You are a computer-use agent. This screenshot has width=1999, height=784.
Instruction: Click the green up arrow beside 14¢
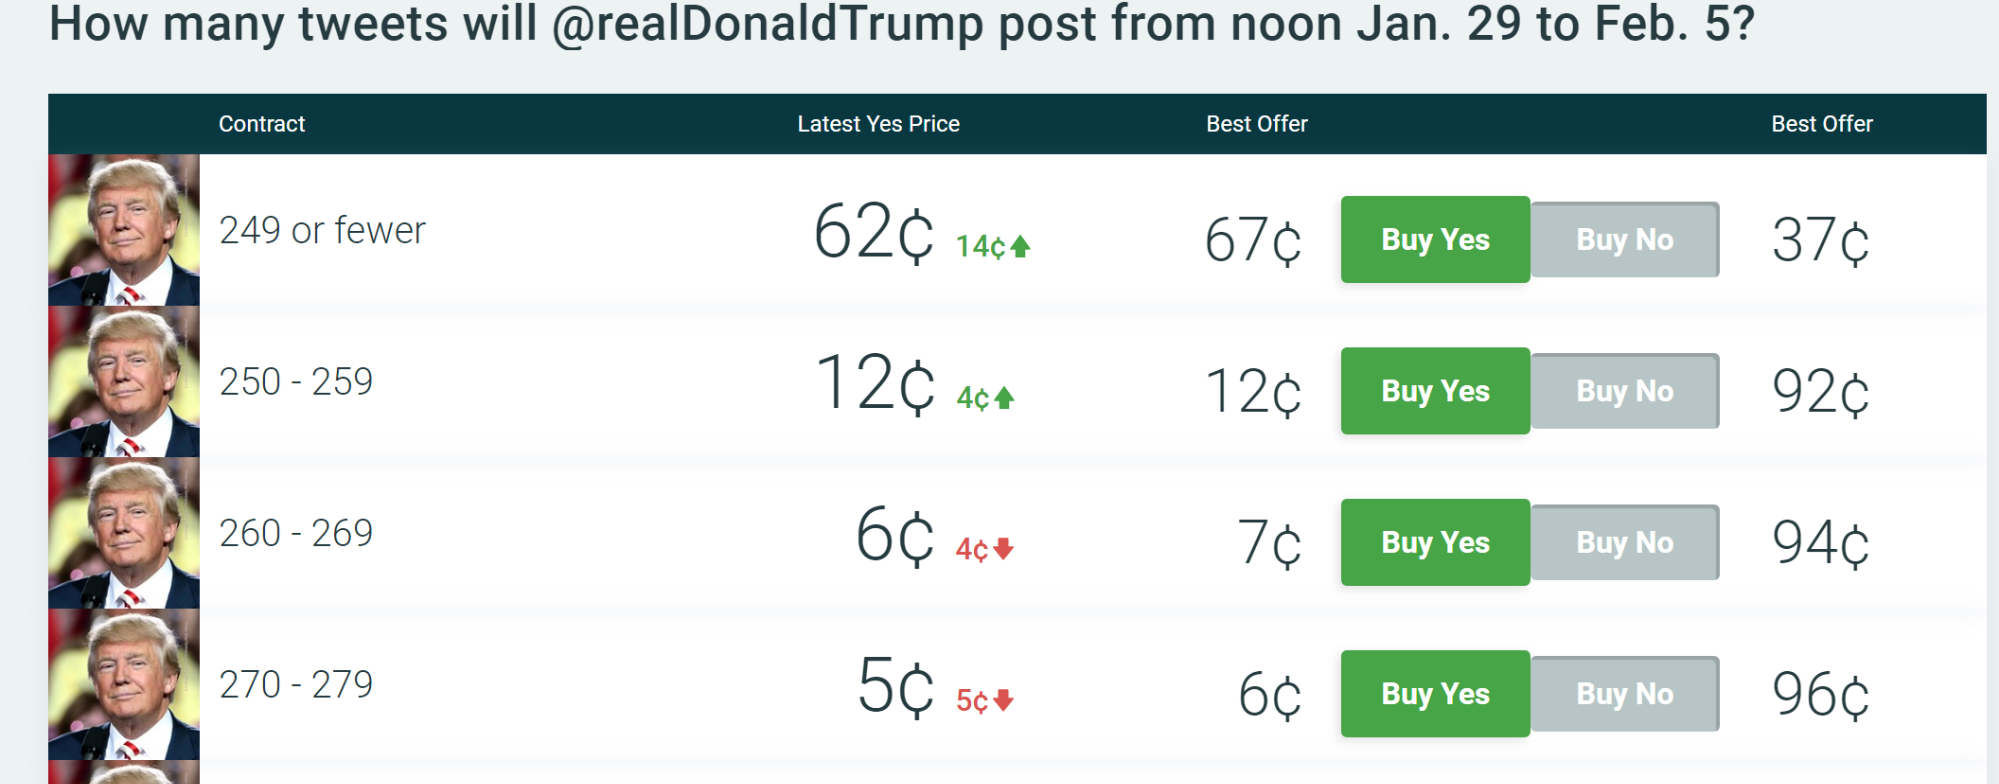1020,246
